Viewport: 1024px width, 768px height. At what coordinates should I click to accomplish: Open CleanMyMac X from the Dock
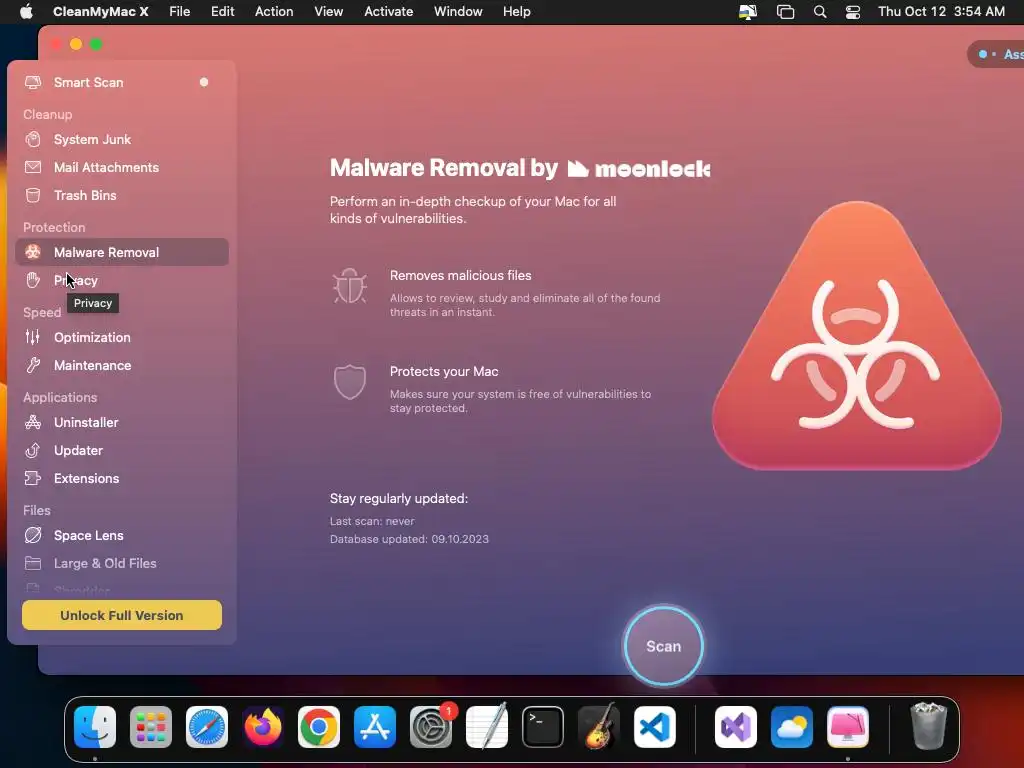click(x=848, y=727)
